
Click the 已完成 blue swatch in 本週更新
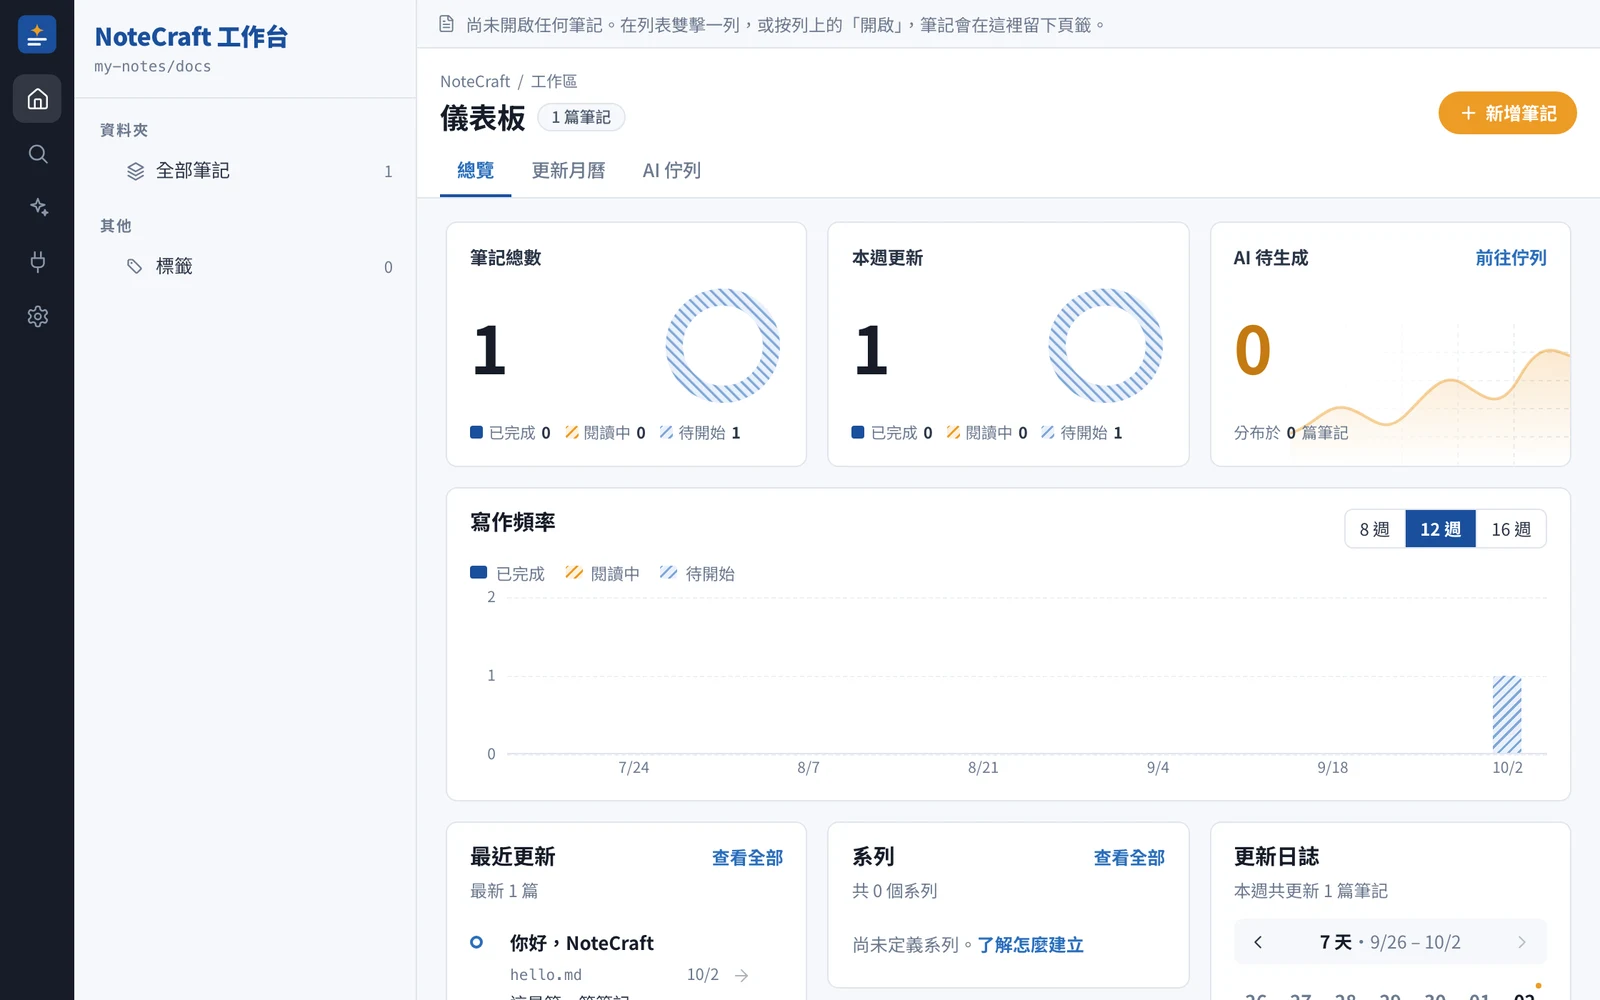tap(858, 432)
